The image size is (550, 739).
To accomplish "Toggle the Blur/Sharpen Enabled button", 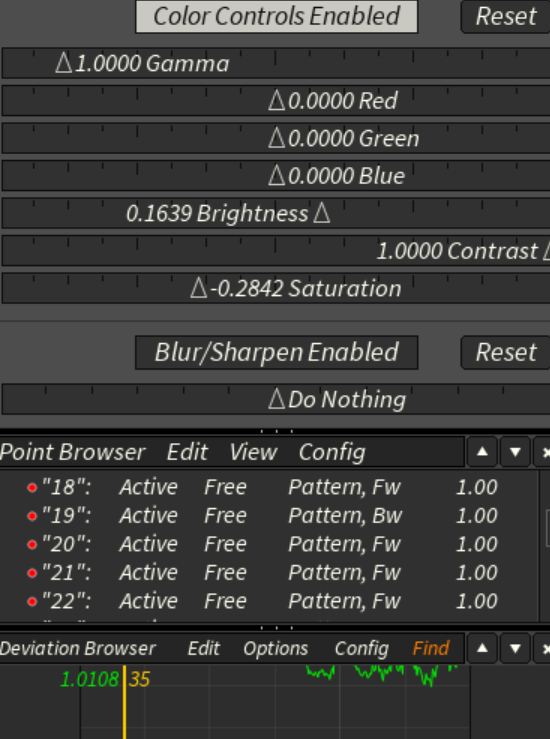I will [x=277, y=353].
